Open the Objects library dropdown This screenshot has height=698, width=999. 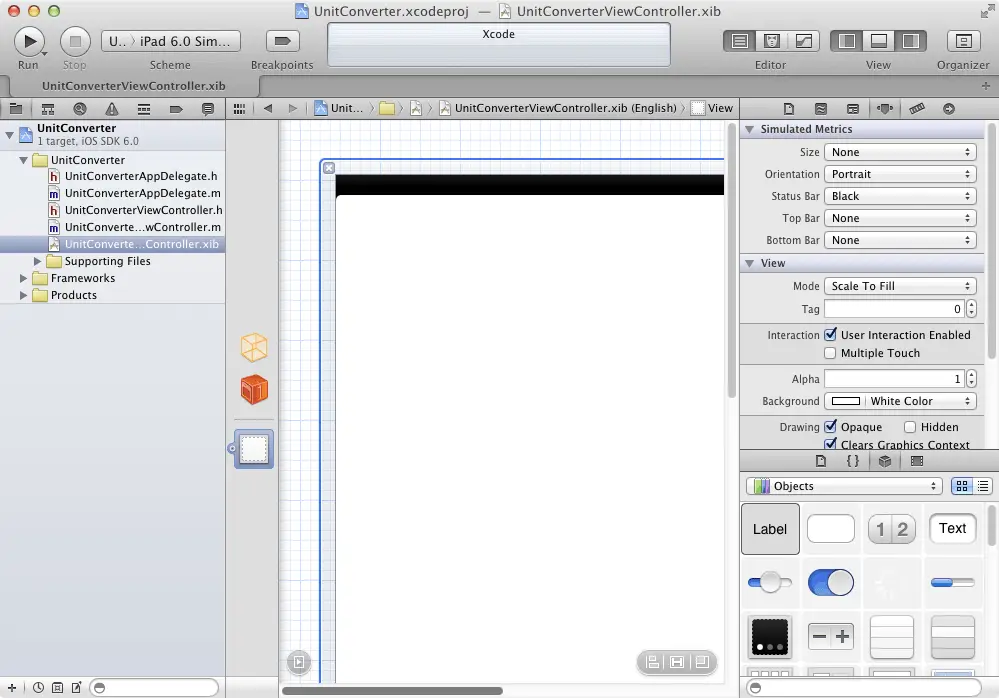coord(844,486)
